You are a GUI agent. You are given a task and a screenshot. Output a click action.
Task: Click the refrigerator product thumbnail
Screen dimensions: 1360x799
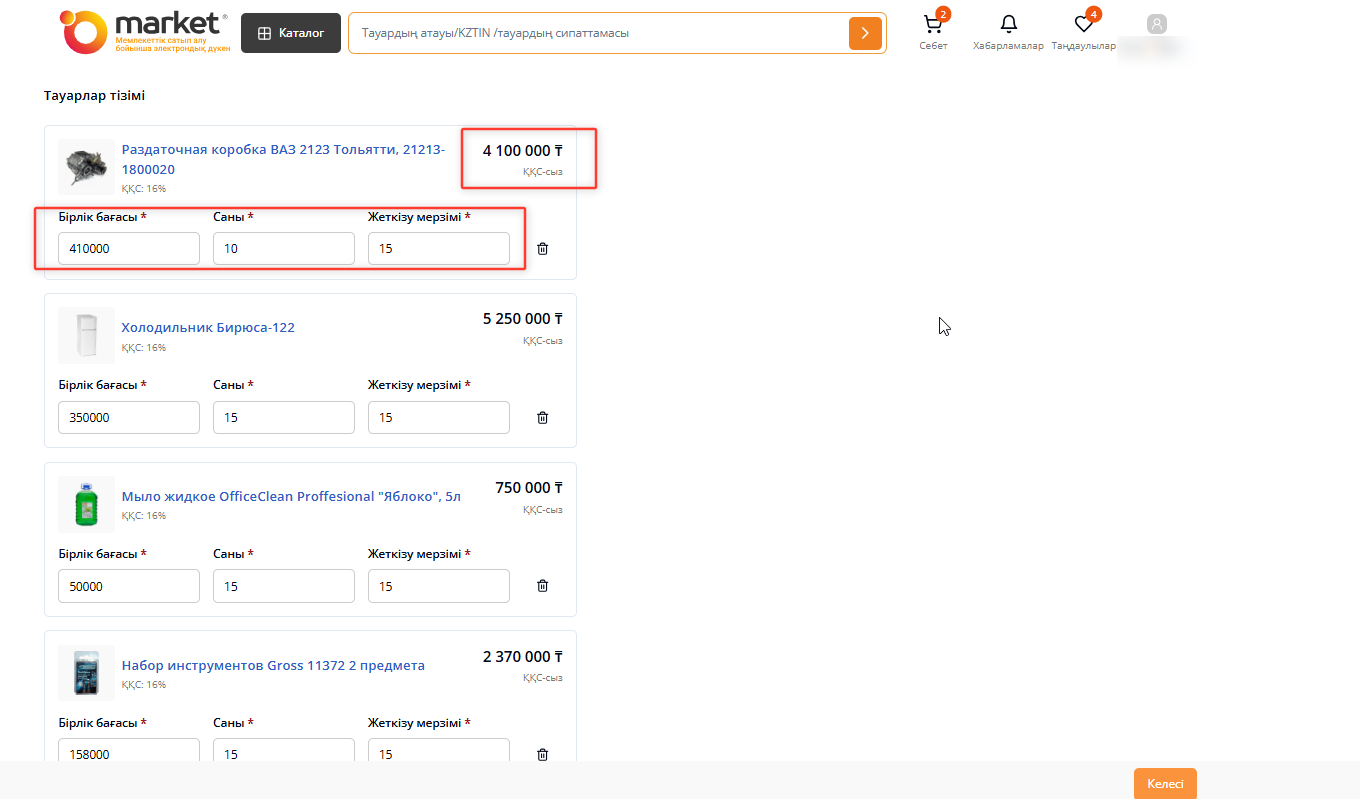(x=86, y=335)
